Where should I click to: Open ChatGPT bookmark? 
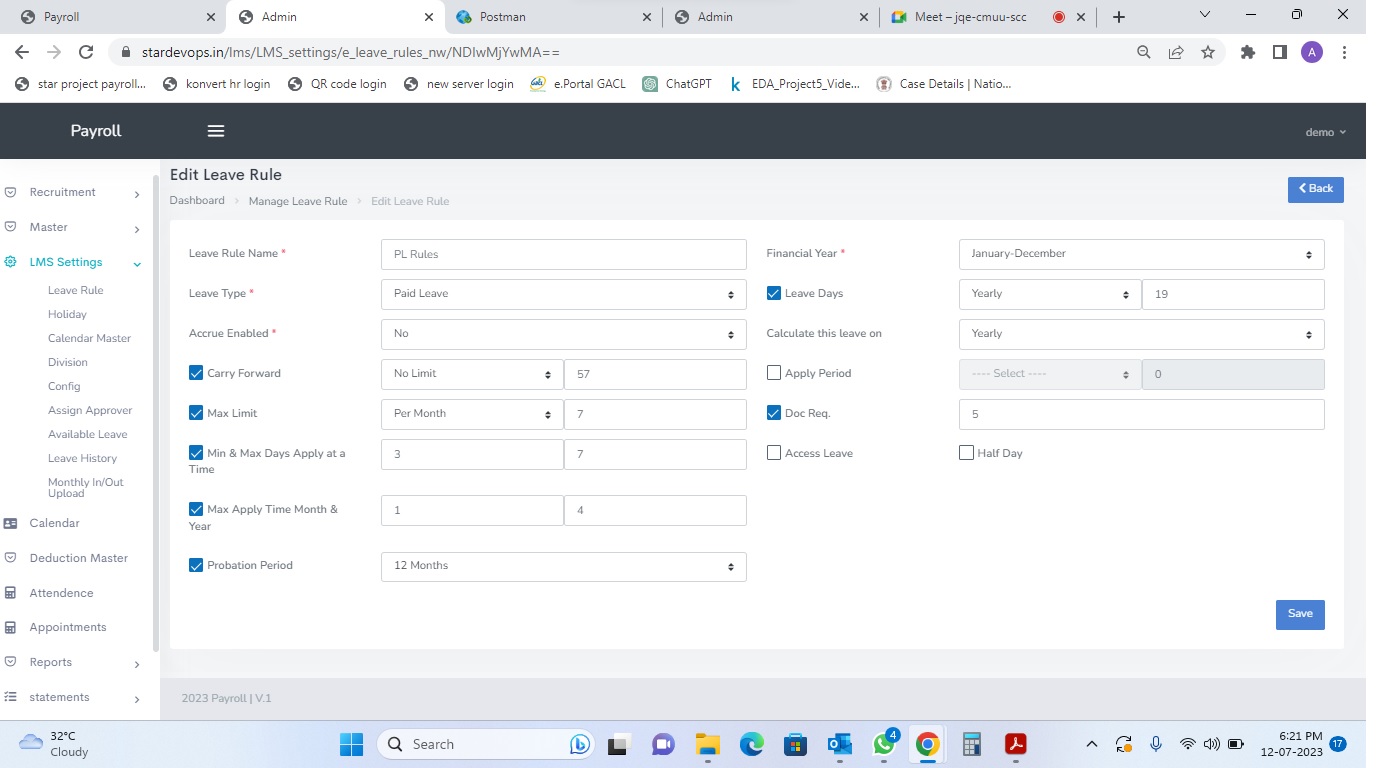pyautogui.click(x=678, y=84)
